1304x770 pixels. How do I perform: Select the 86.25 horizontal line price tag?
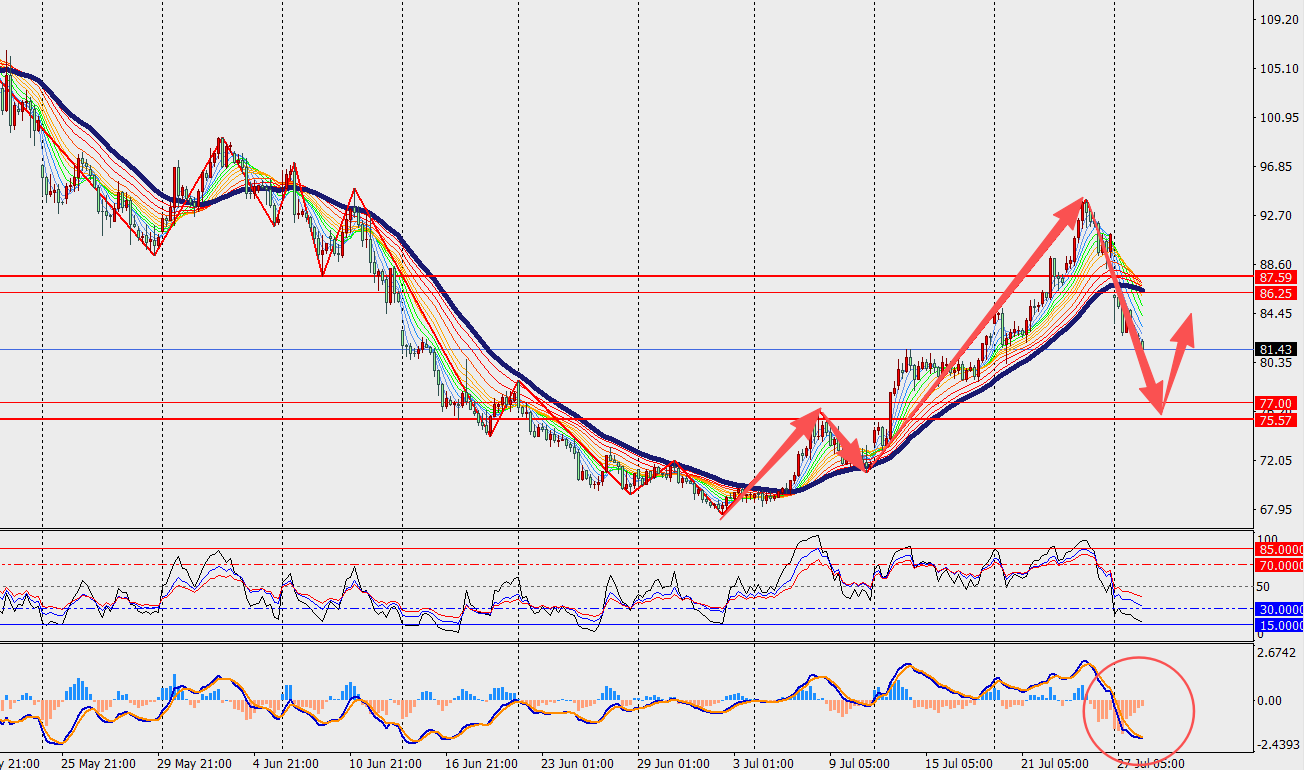pyautogui.click(x=1278, y=294)
